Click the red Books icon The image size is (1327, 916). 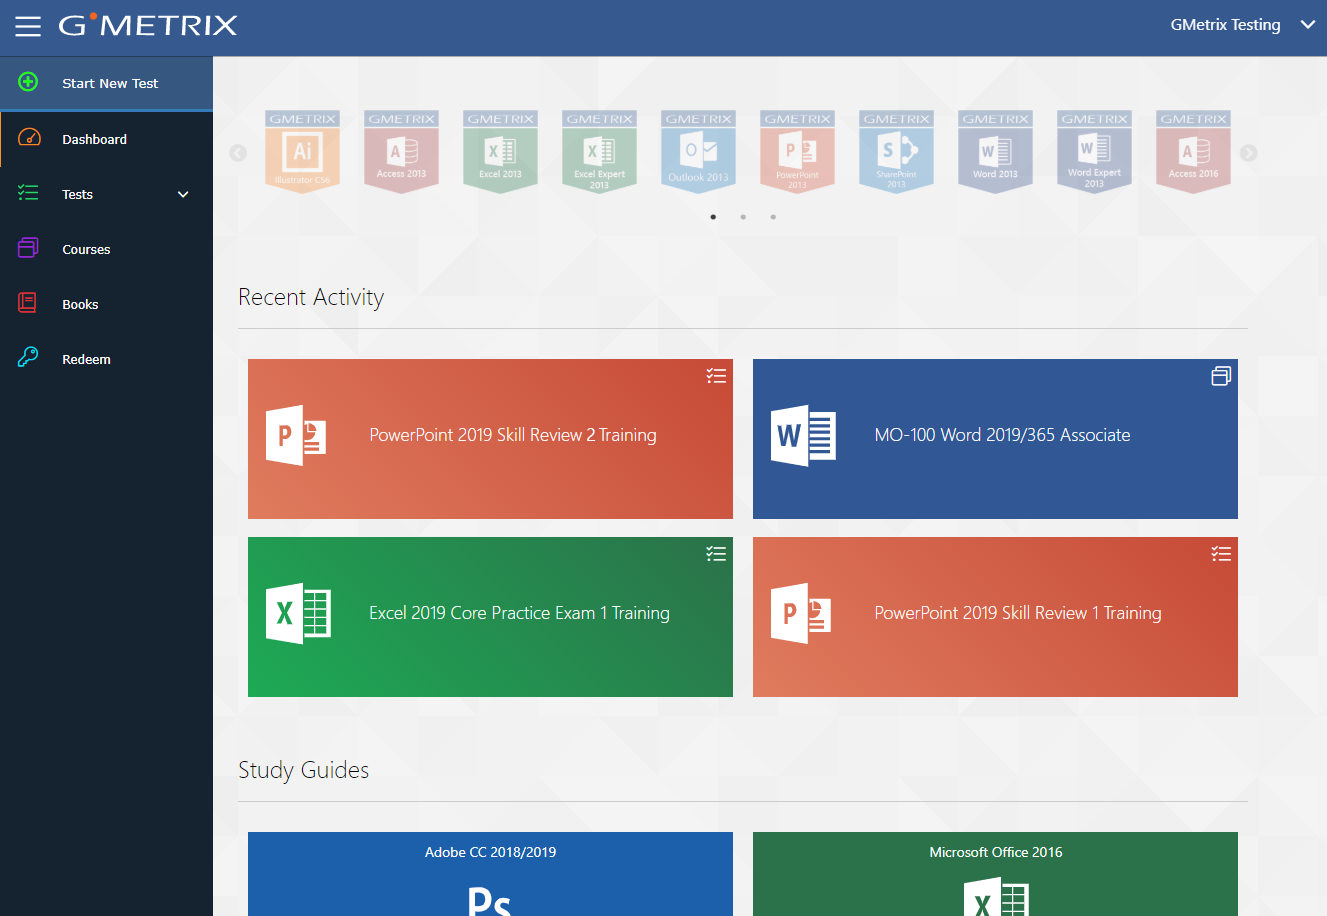pos(28,303)
